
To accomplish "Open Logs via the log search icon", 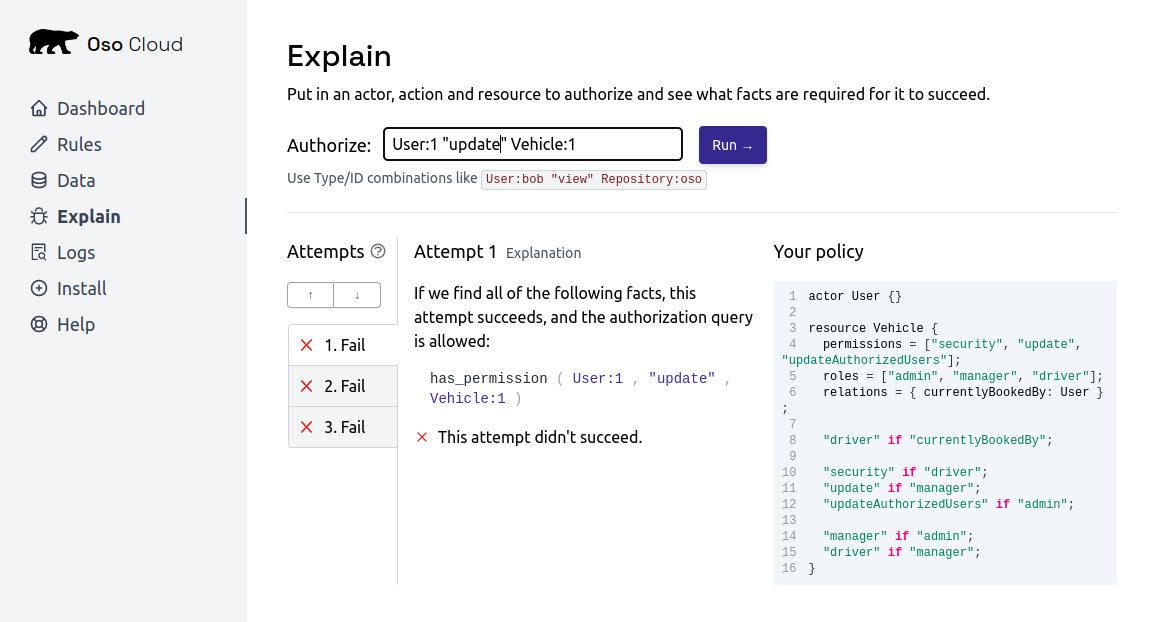I will (38, 252).
